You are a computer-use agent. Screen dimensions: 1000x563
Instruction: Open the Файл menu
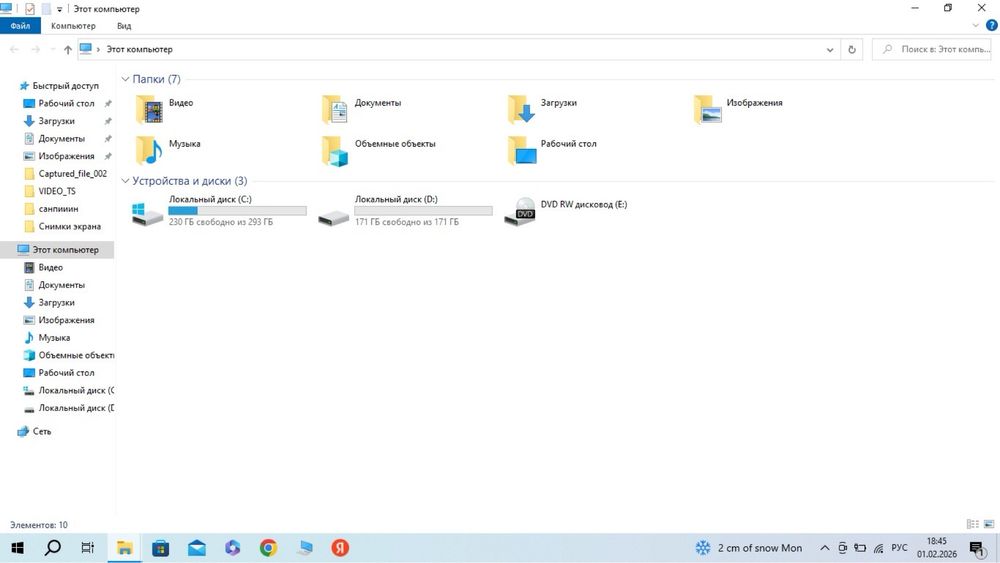20,26
